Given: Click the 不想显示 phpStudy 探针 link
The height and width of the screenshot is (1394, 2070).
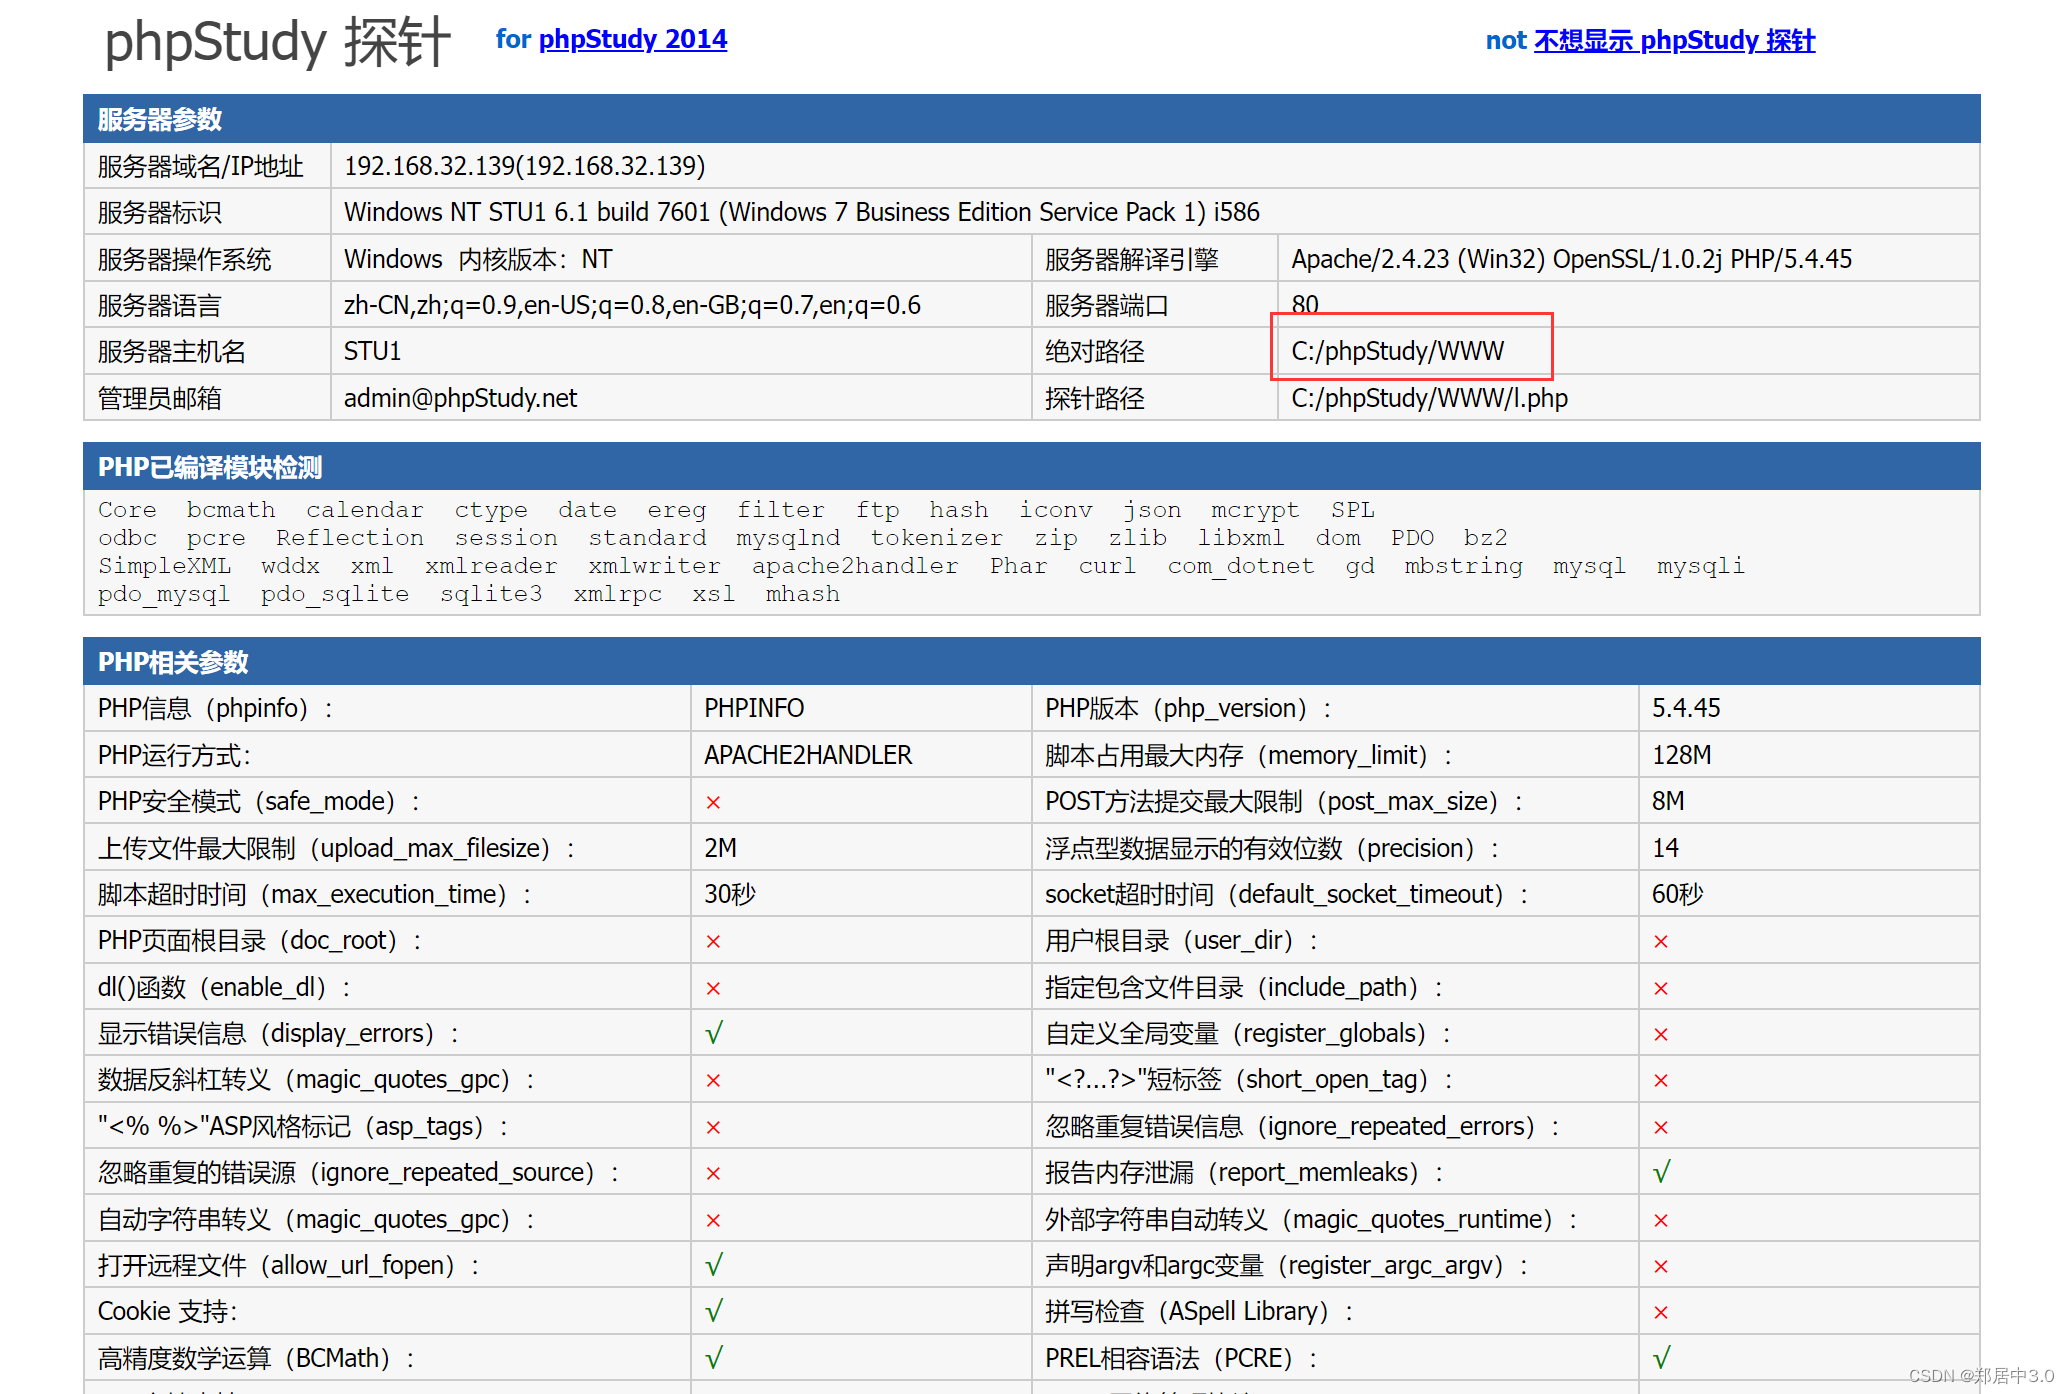Looking at the screenshot, I should tap(1674, 40).
